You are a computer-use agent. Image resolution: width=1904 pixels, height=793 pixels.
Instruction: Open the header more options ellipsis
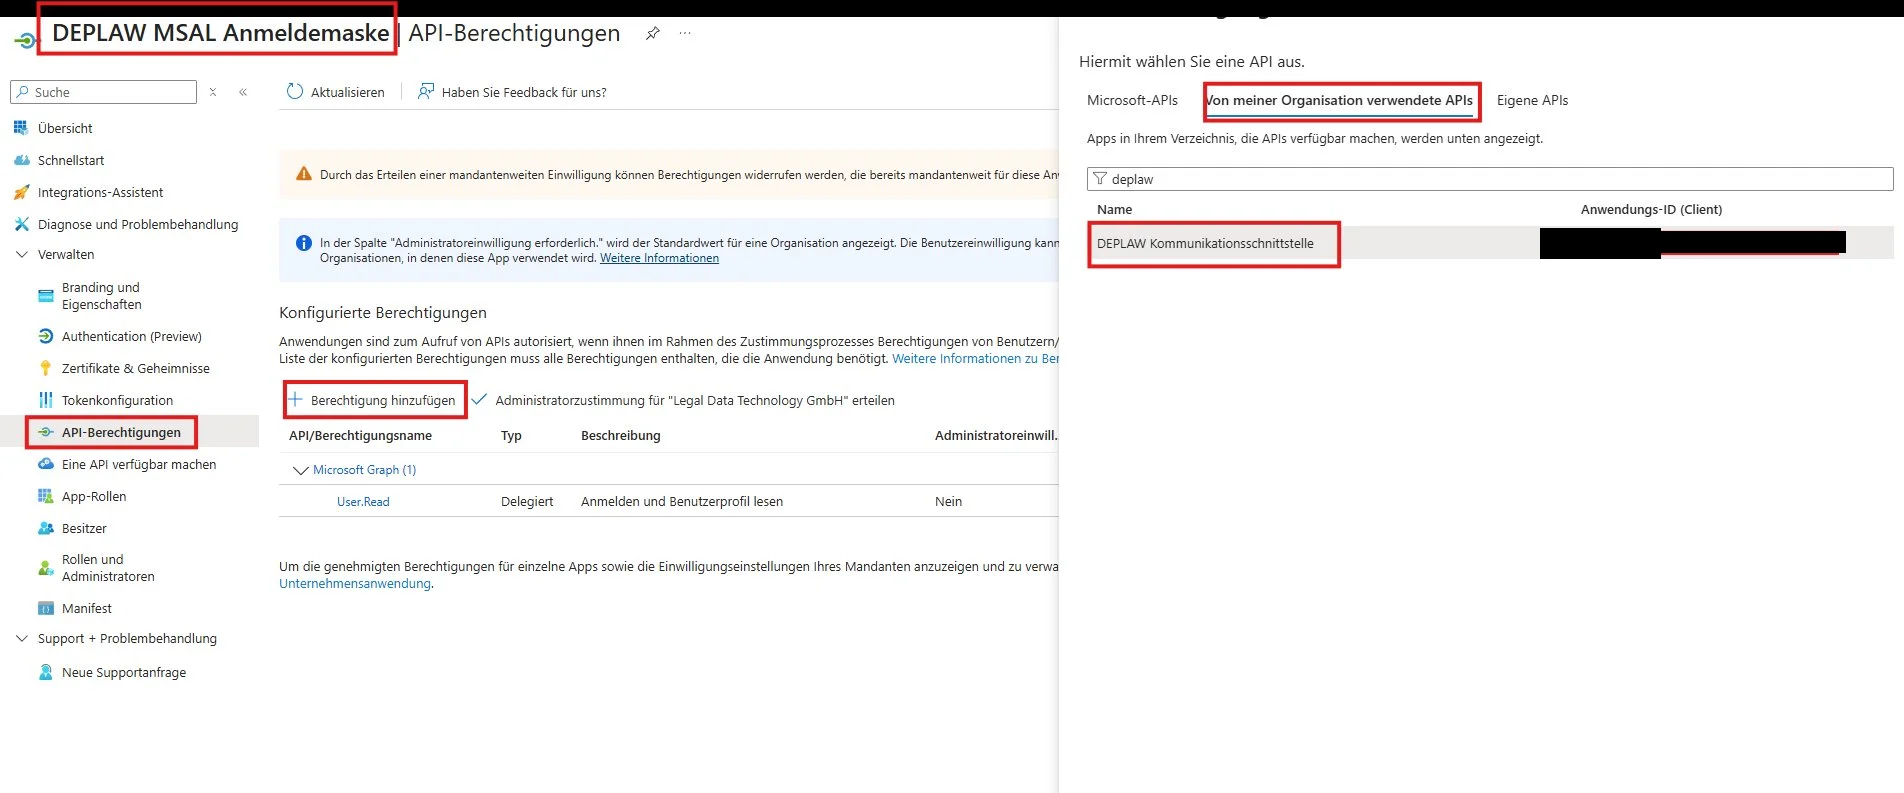685,33
